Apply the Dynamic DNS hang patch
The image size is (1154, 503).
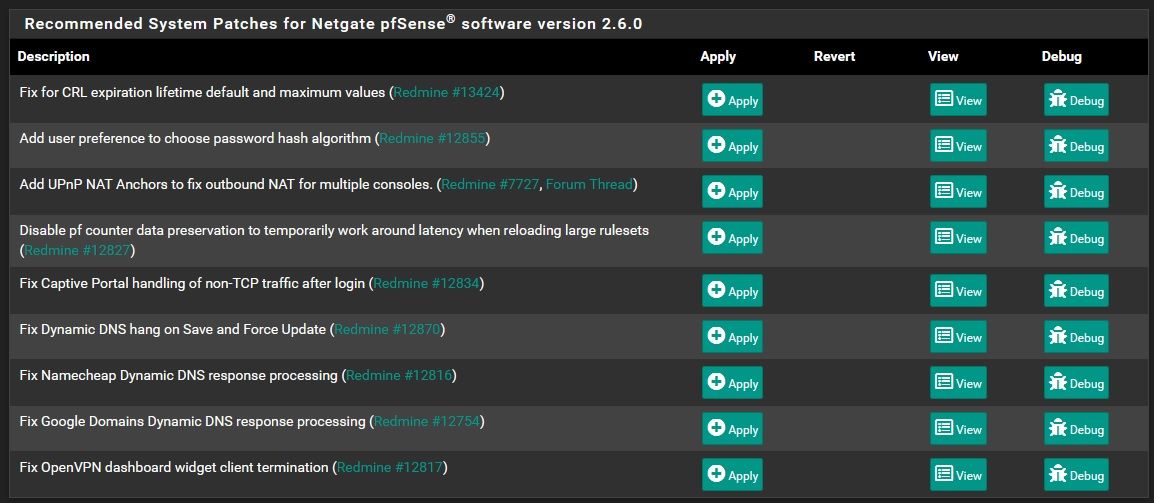732,337
